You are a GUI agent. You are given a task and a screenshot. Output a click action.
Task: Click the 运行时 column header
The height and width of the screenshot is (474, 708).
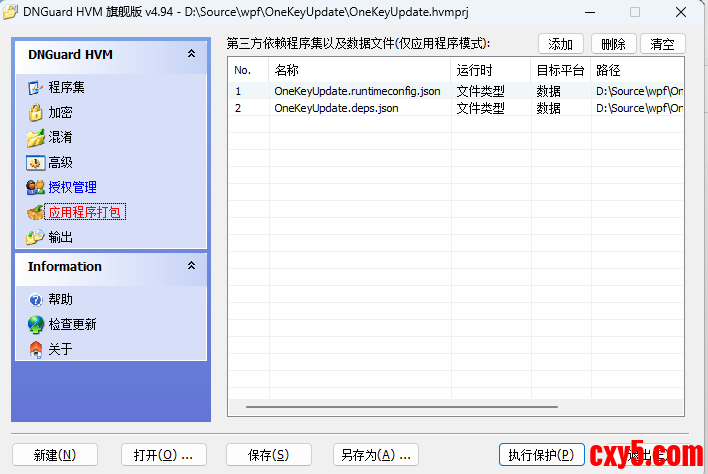[x=491, y=70]
